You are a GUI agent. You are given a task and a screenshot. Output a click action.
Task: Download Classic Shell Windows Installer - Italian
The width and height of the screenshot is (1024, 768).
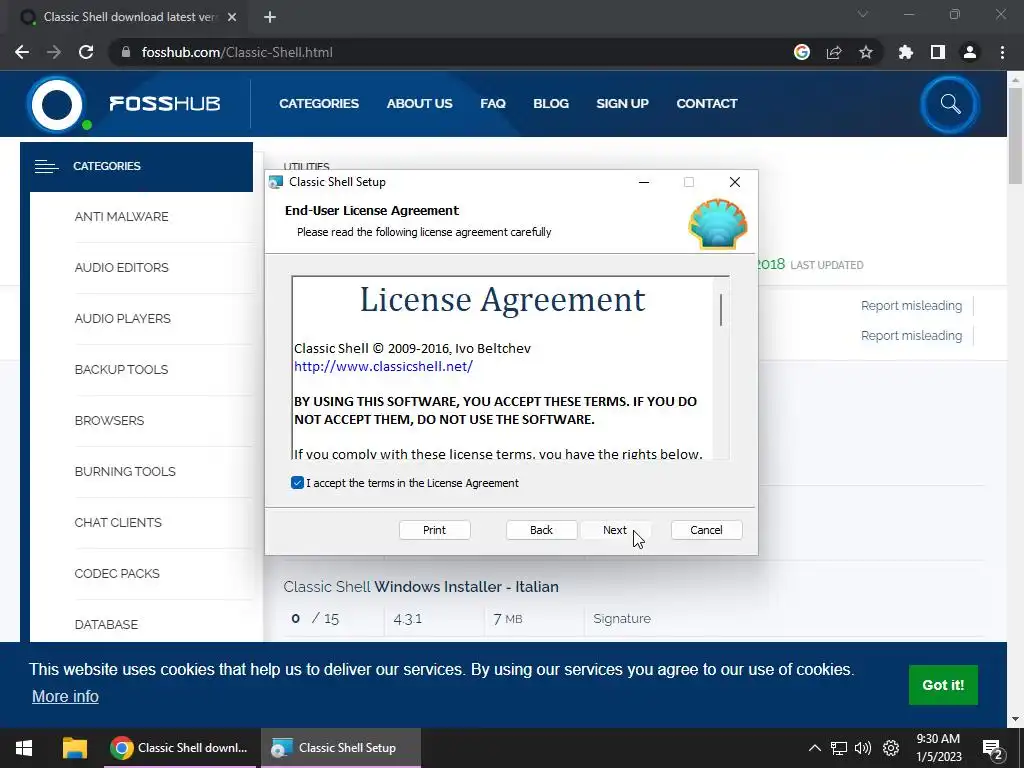[x=421, y=586]
